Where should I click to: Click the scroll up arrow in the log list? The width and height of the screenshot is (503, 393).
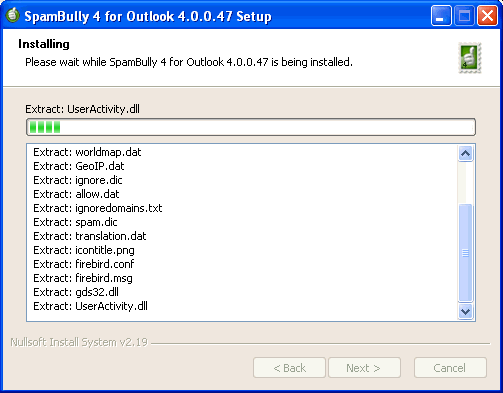(465, 154)
